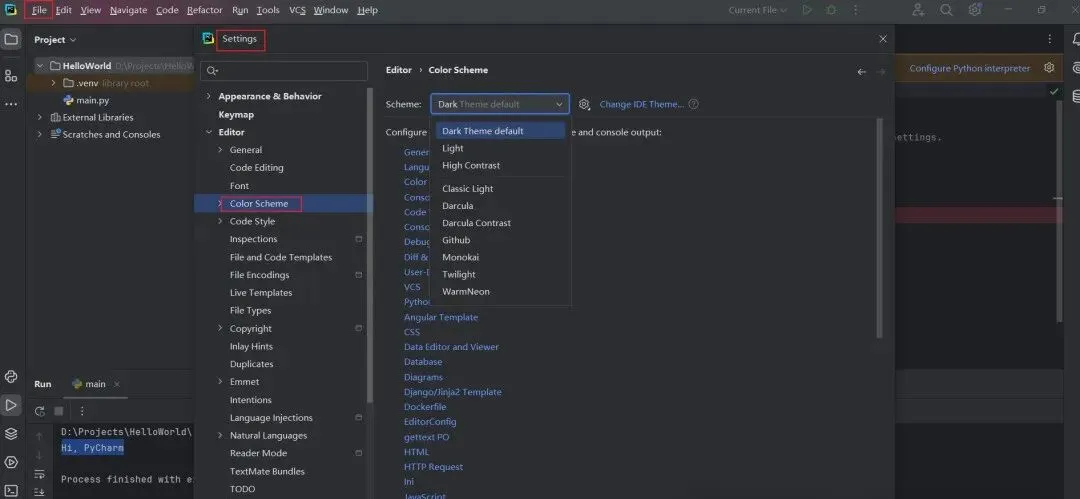
Task: Click the settings search field
Action: 285,71
